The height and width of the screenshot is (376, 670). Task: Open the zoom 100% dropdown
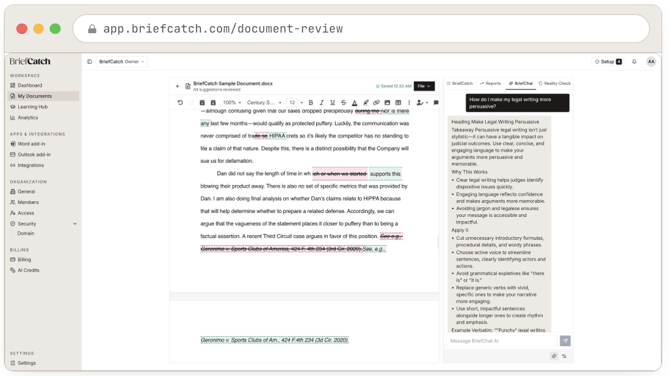[x=232, y=103]
